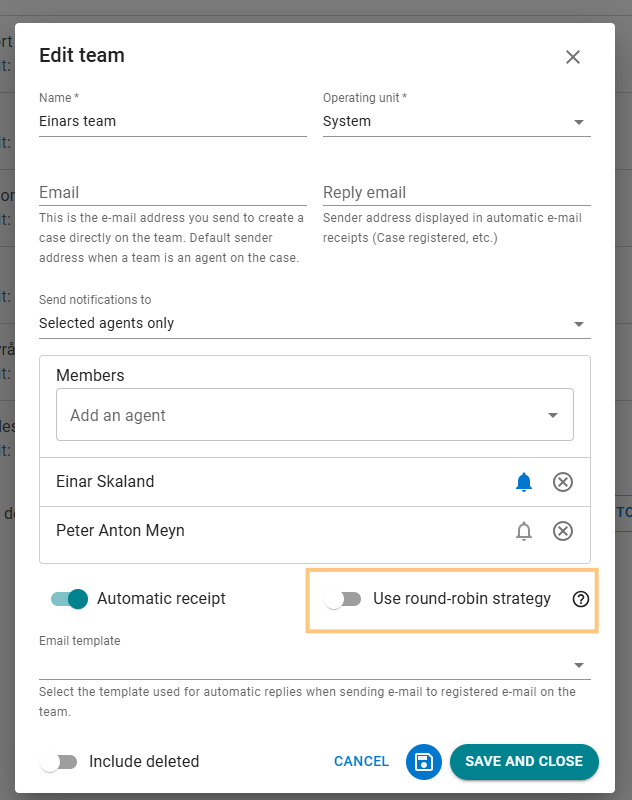Open the Email template dropdown
This screenshot has width=632, height=800.
pyautogui.click(x=315, y=665)
